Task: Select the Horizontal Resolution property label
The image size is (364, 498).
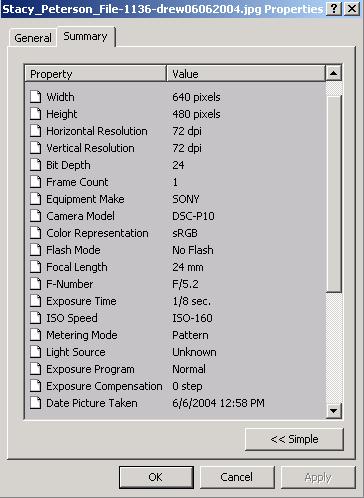Action: [97, 131]
